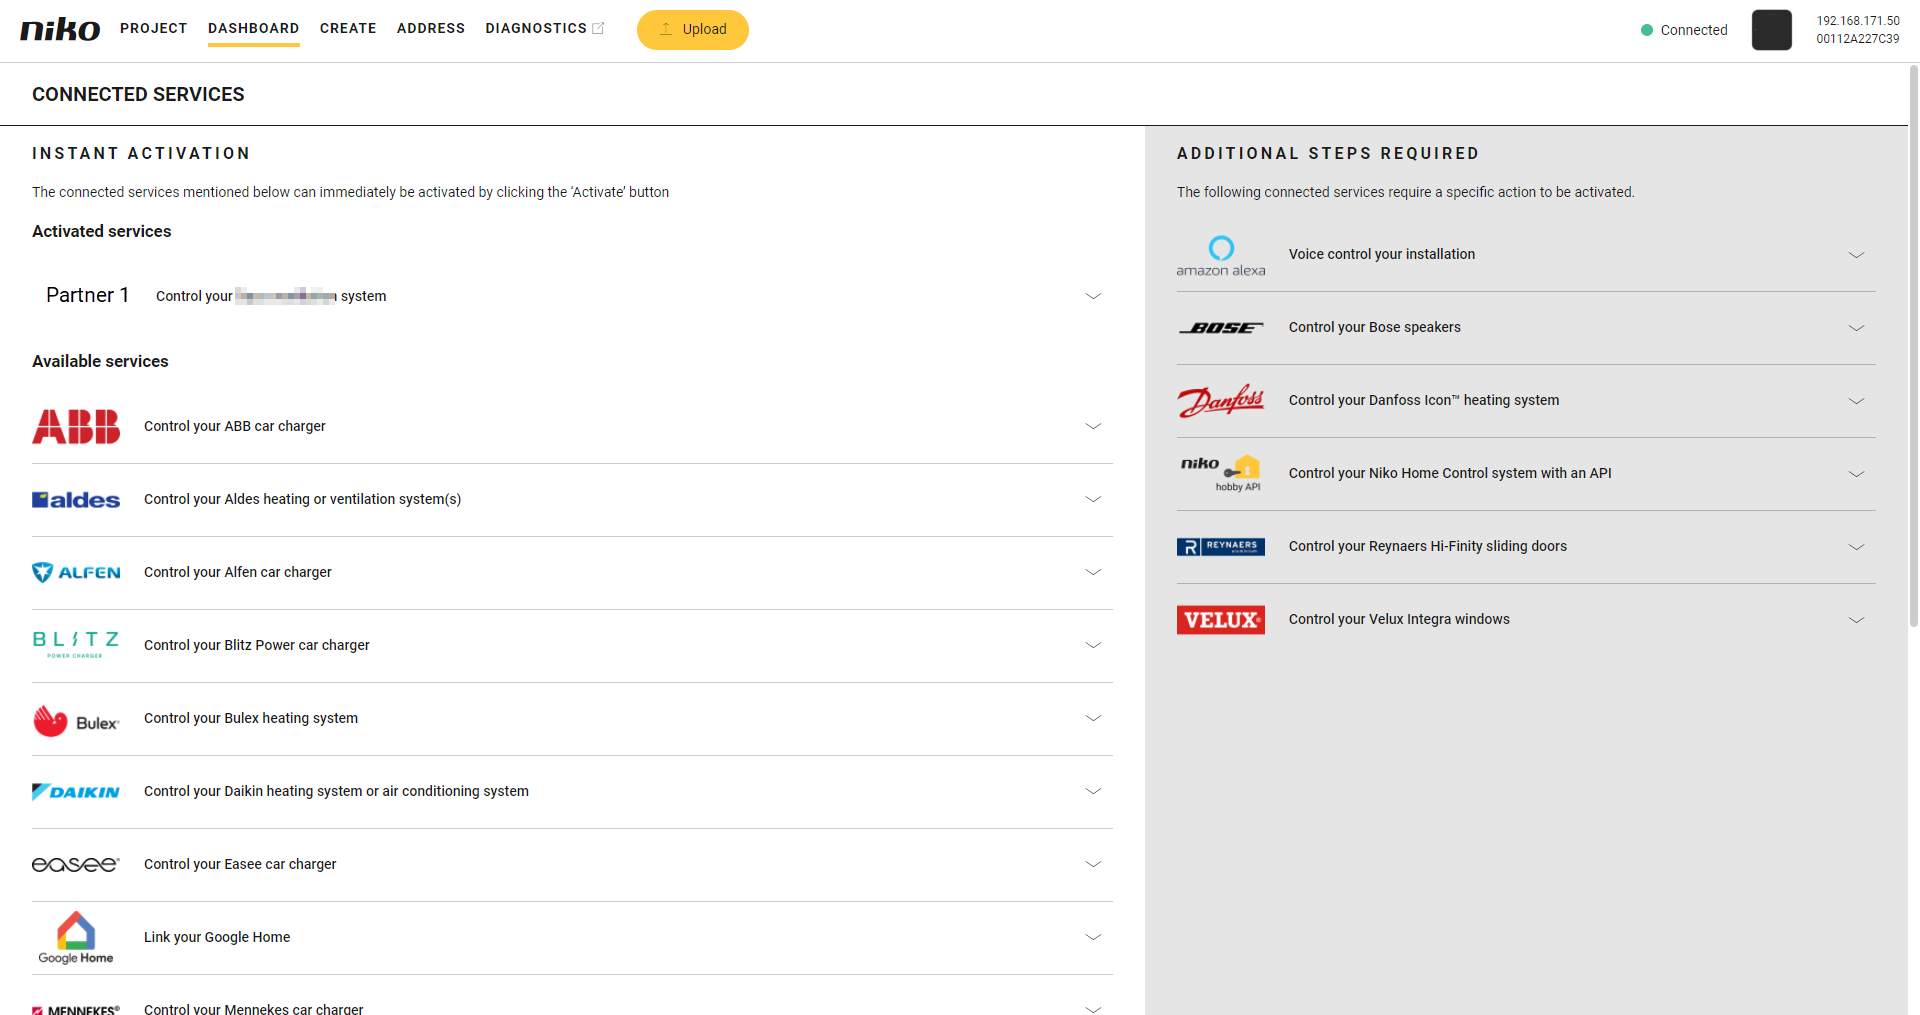
Task: Expand the Mennekes car charger row
Action: [x=1093, y=1008]
